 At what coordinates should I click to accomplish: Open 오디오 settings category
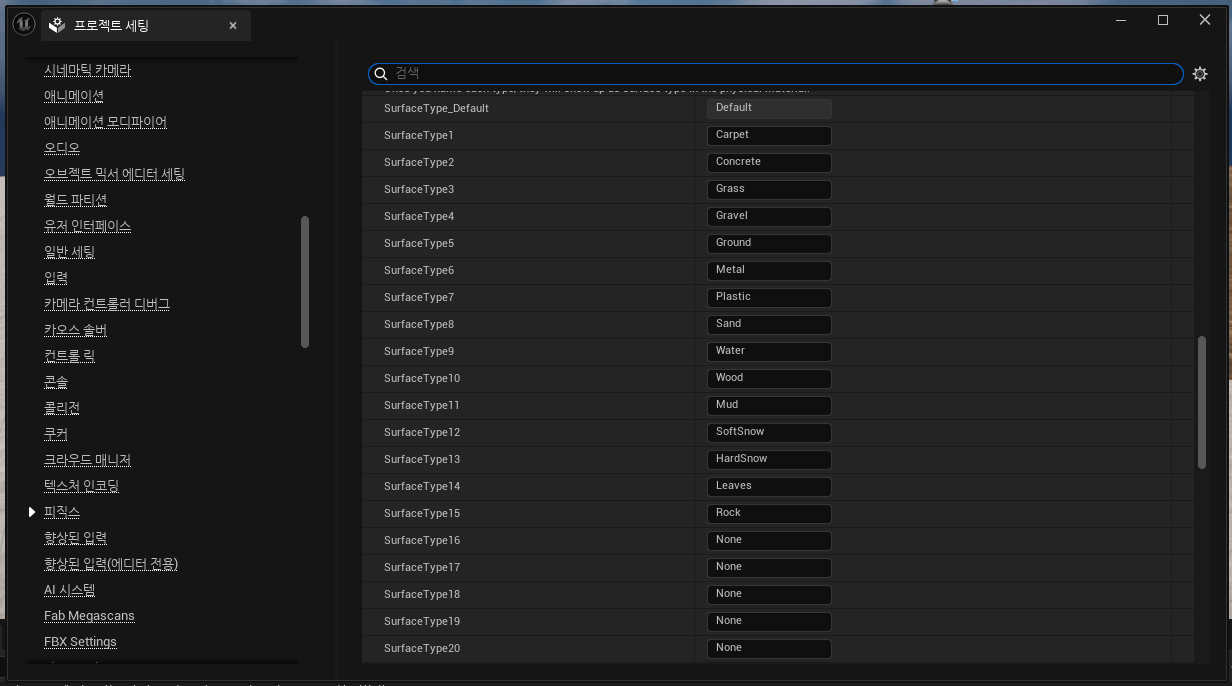[x=62, y=148]
